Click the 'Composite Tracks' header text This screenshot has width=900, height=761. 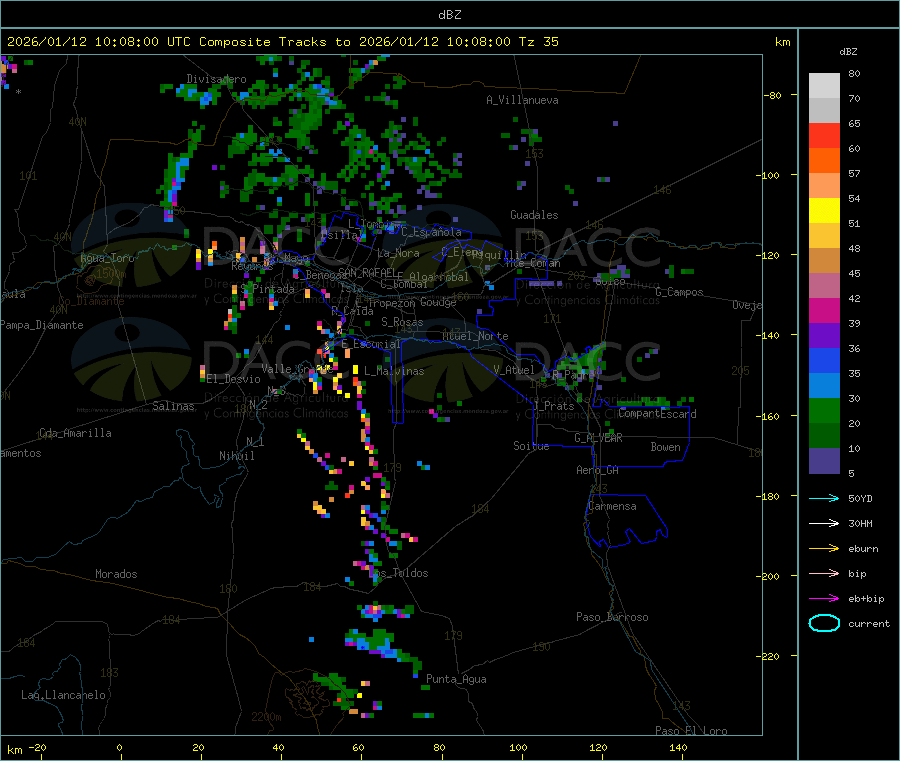262,42
